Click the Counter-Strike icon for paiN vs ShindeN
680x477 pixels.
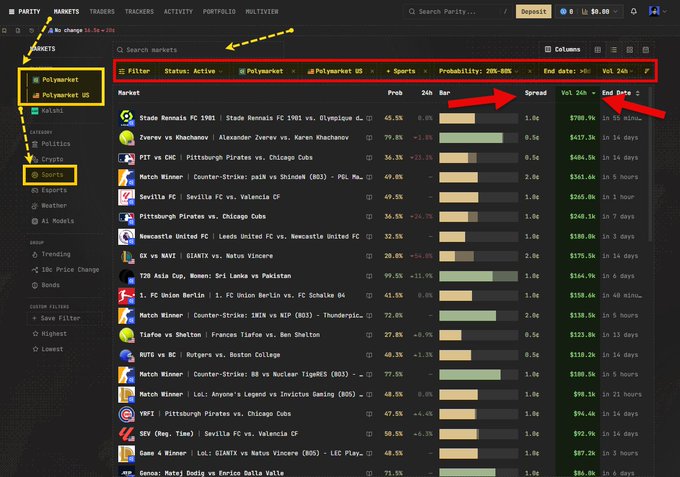click(x=127, y=177)
